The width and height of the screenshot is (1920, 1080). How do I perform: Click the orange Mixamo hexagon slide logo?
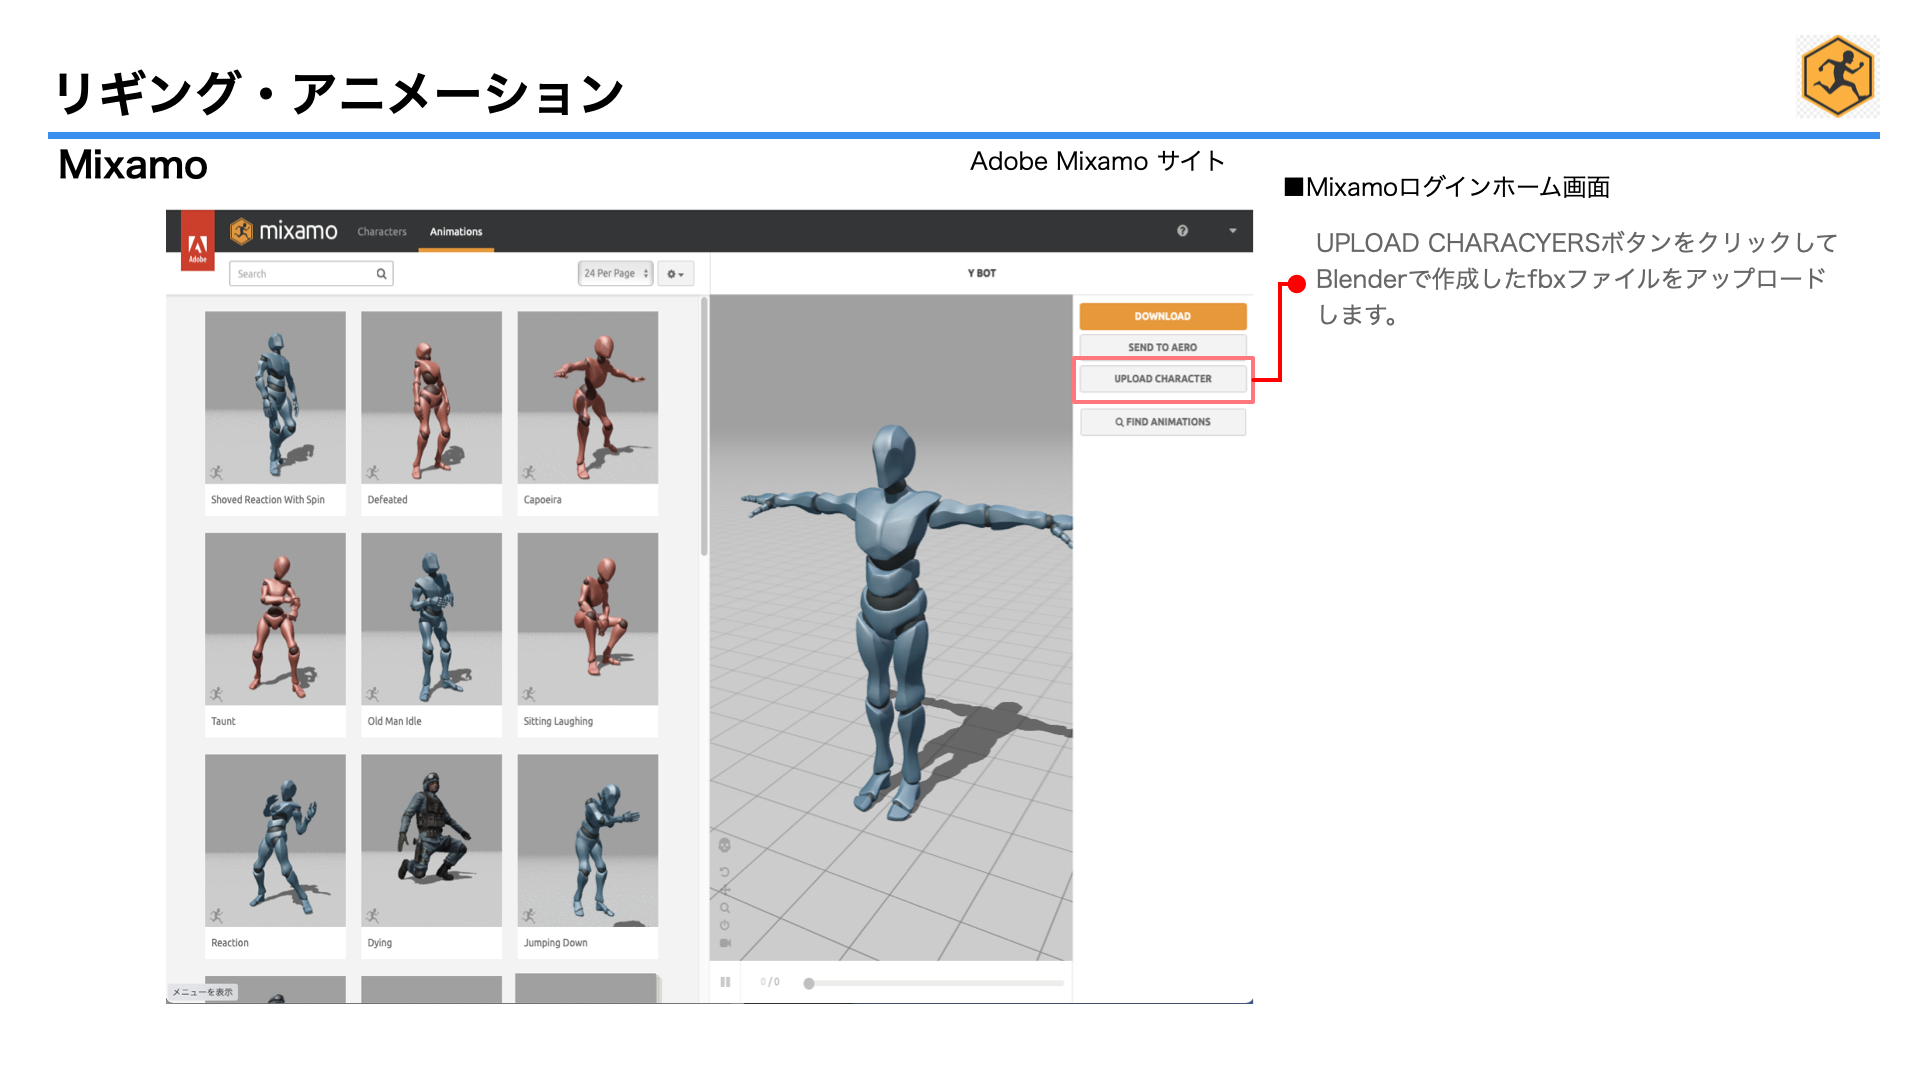pos(1838,77)
